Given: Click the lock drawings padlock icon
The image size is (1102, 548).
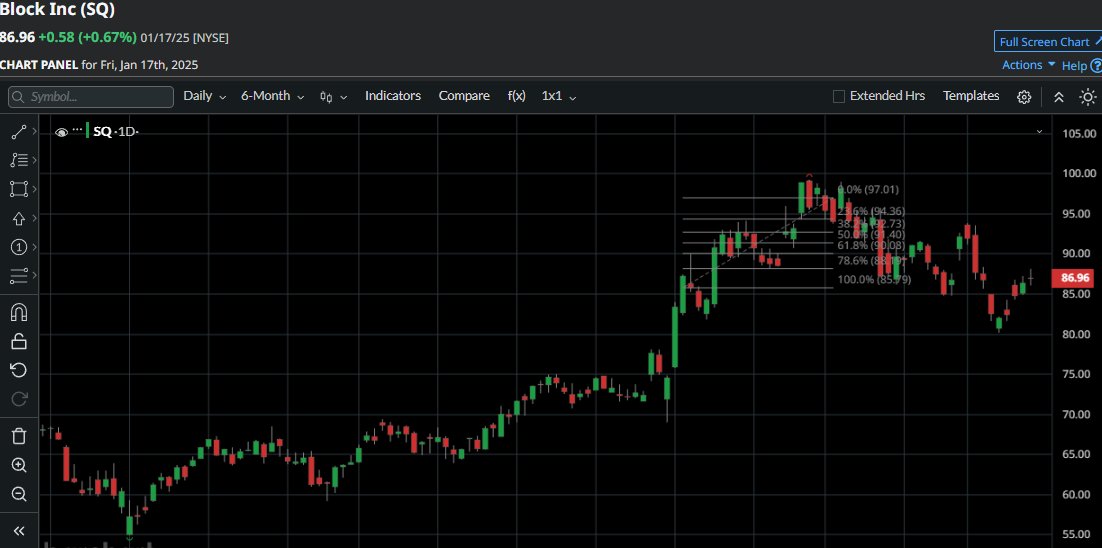Looking at the screenshot, I should coord(19,341).
